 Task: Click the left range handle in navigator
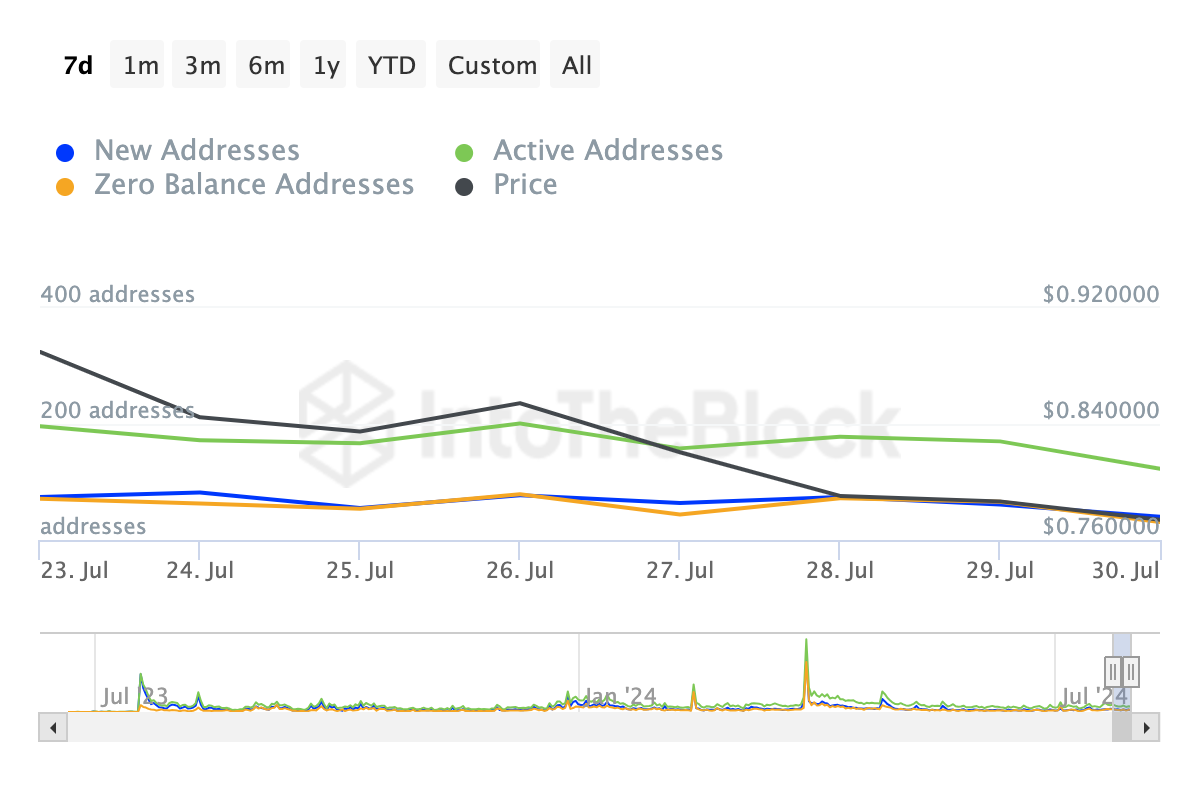(x=1112, y=670)
